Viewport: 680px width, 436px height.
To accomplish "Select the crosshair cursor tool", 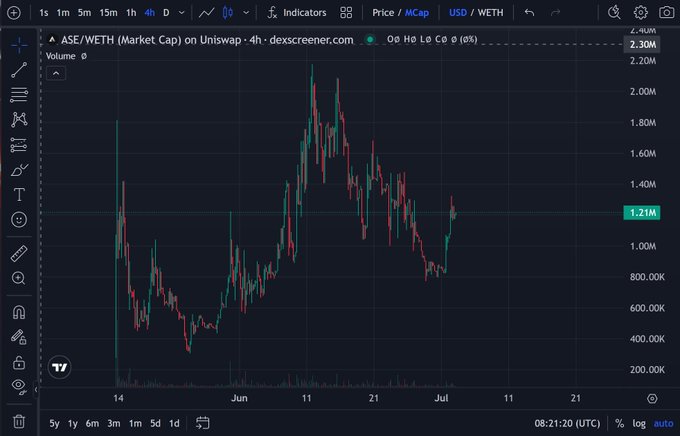I will tap(19, 45).
